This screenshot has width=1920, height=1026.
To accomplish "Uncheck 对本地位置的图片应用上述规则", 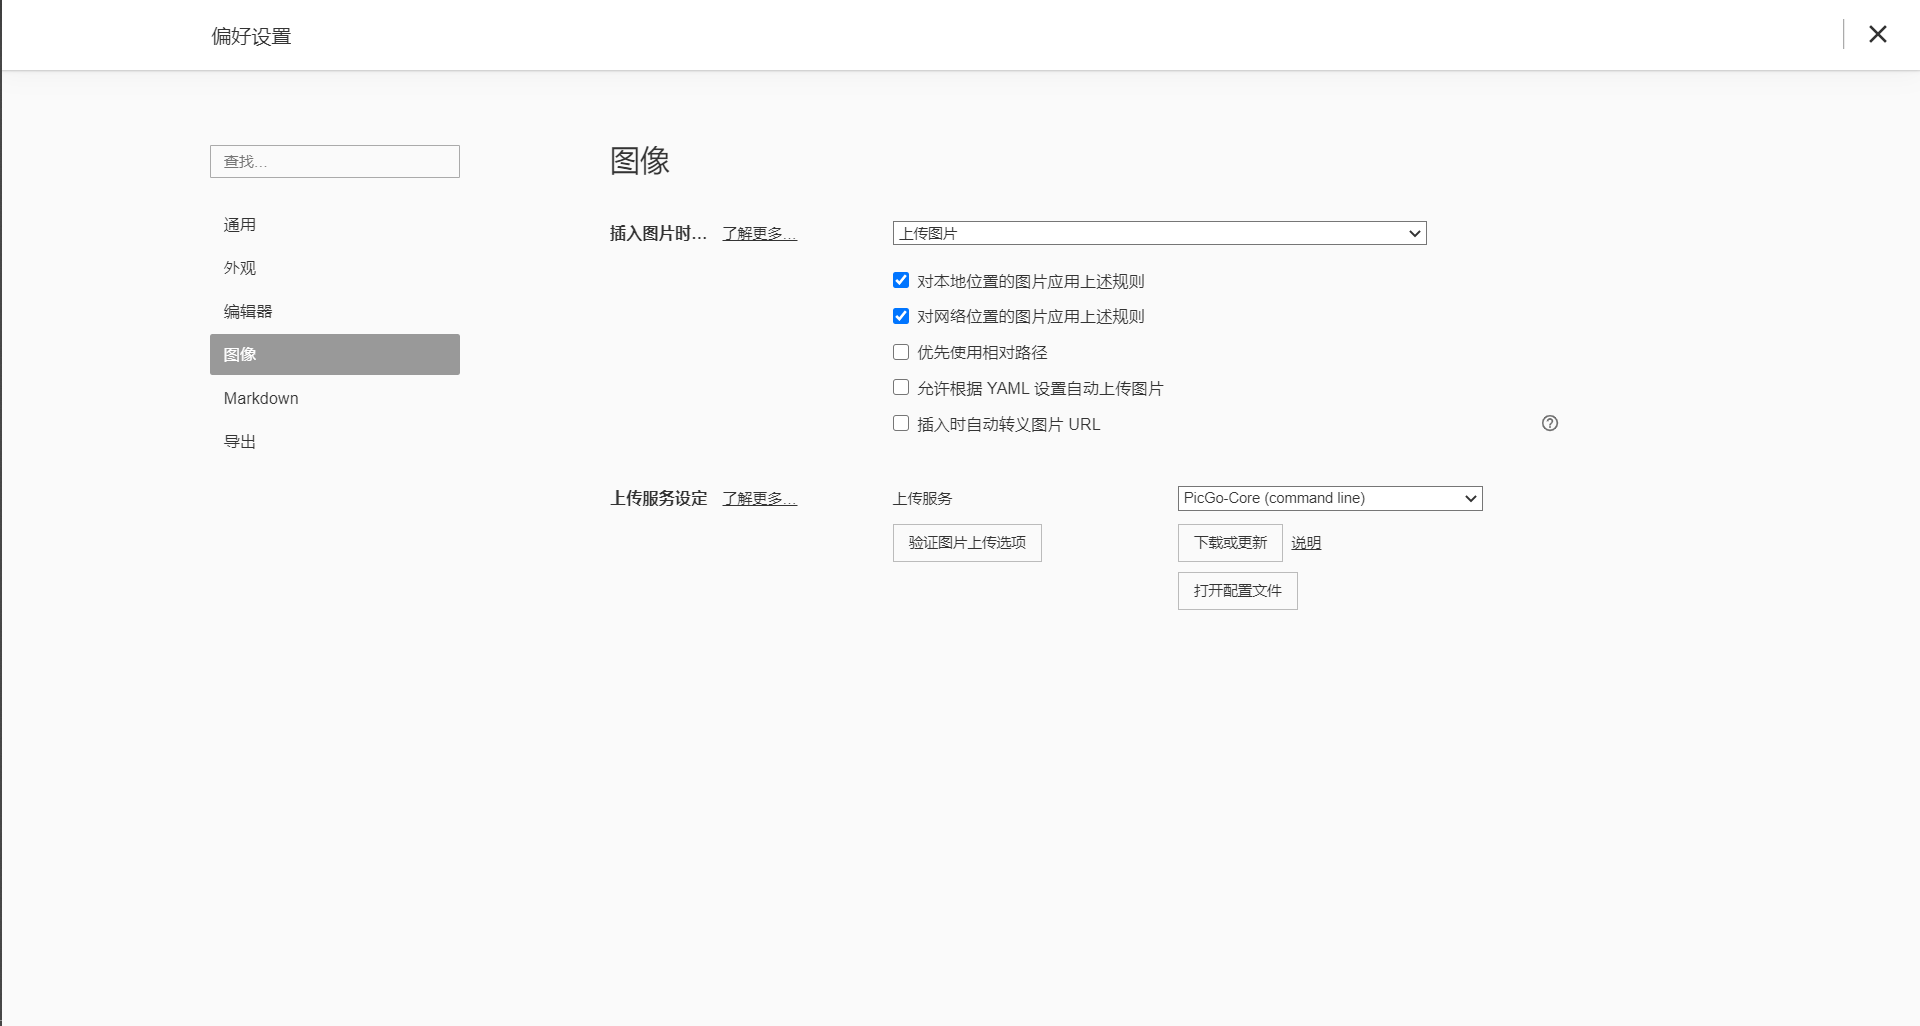I will coord(901,280).
